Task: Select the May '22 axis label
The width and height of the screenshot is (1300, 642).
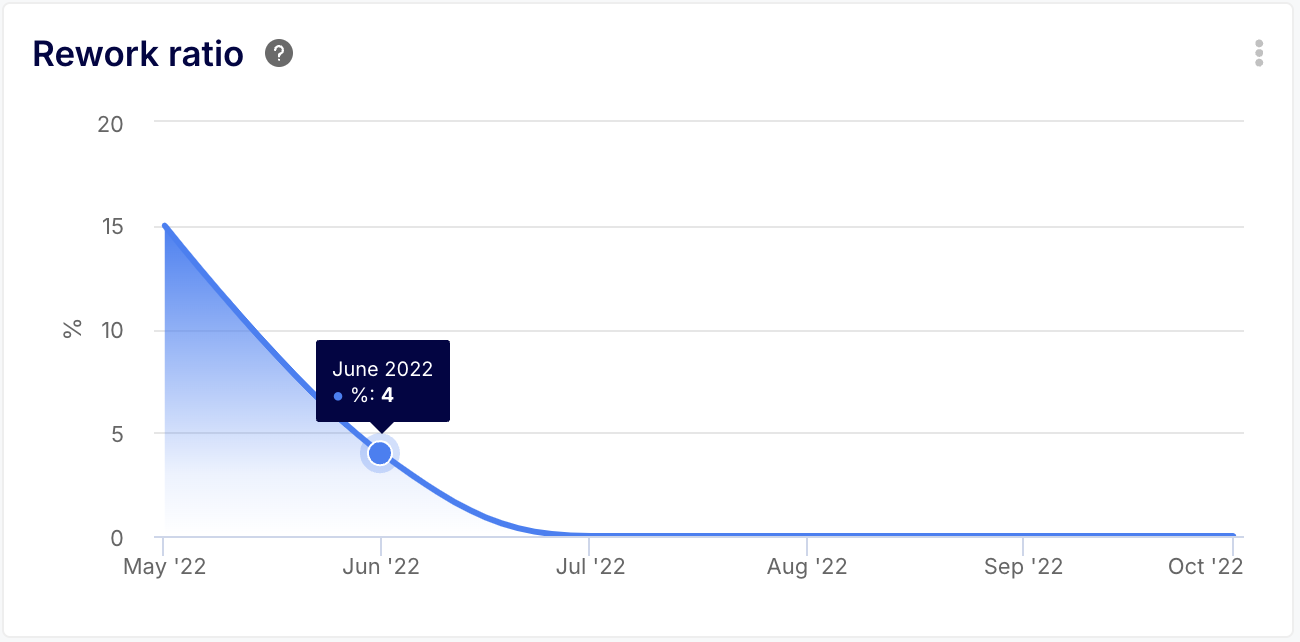Action: coord(165,567)
